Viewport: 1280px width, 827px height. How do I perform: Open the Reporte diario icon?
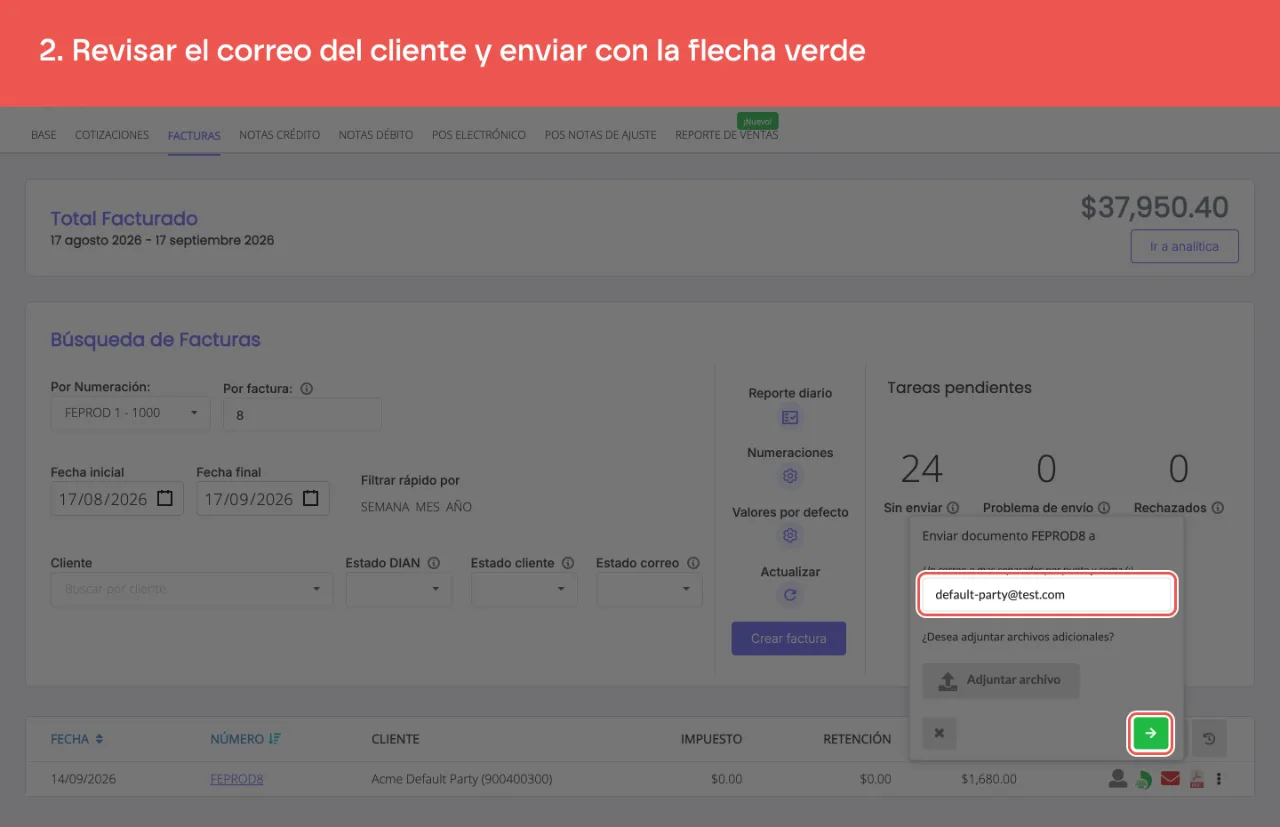pos(790,417)
